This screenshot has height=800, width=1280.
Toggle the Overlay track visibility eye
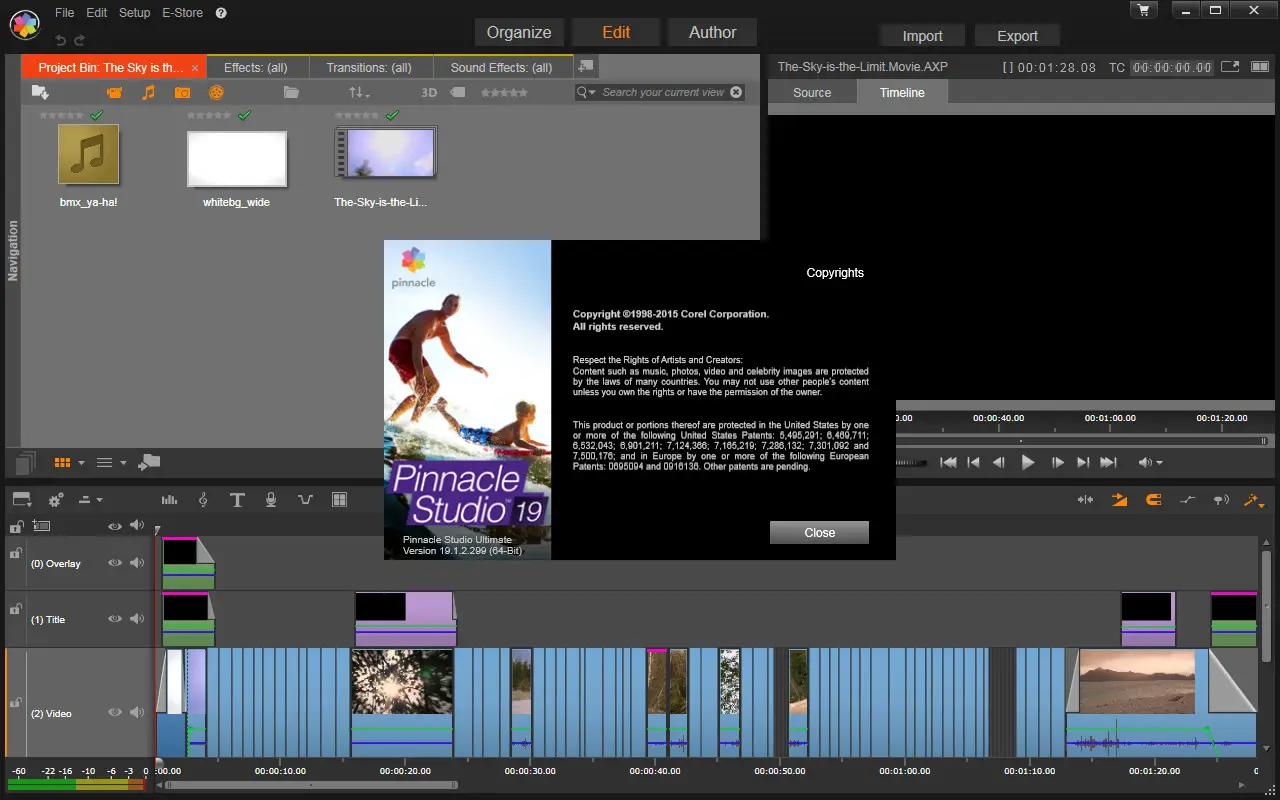coord(115,563)
